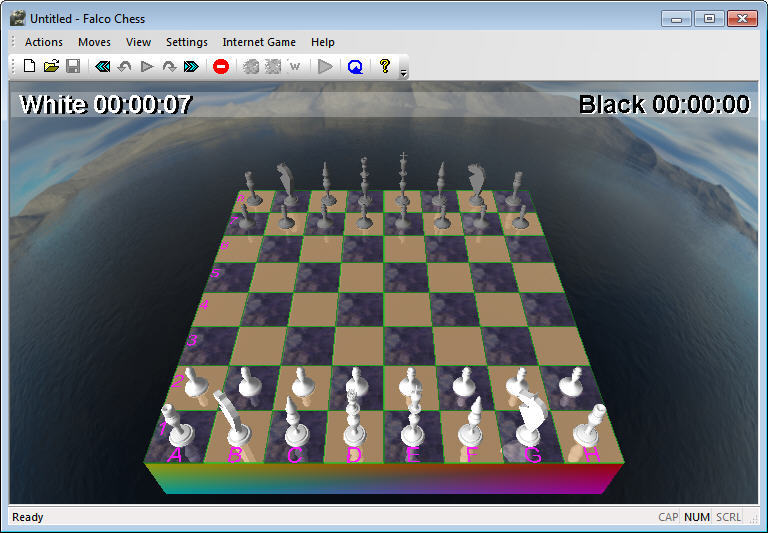This screenshot has height=533, width=768.
Task: Click the E4 square on the board
Action: pyautogui.click(x=406, y=310)
